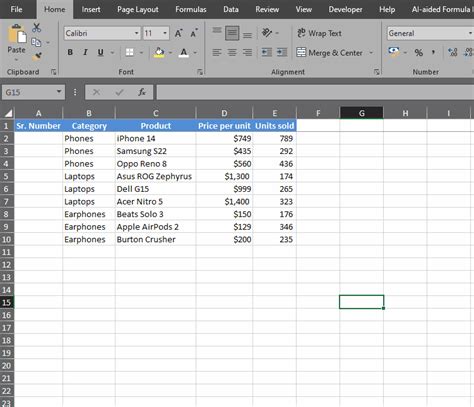
Task: Open Alignment settings dialog launcher
Action: click(x=376, y=72)
